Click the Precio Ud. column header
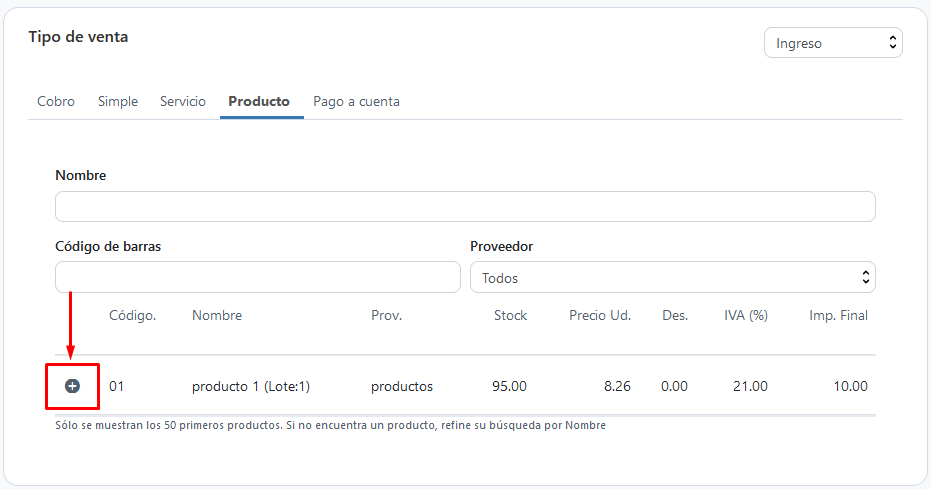The width and height of the screenshot is (931, 489). (600, 316)
